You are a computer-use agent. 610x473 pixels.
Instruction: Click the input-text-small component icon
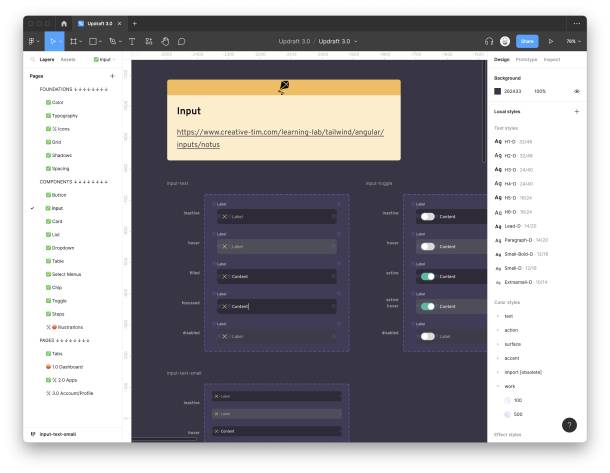click(33, 434)
